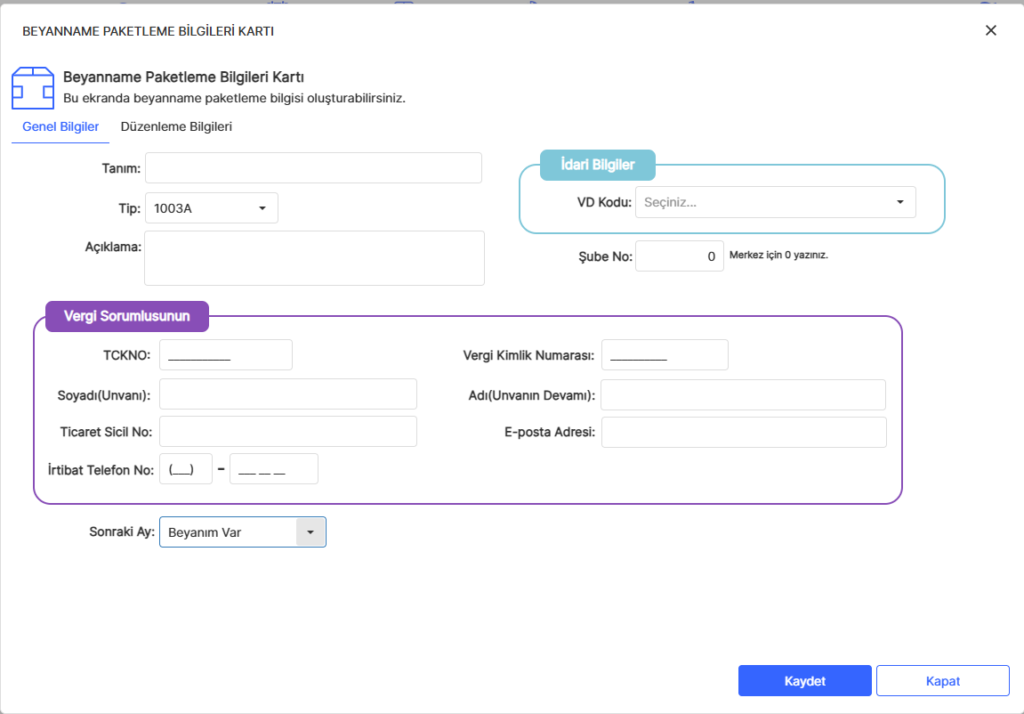Click the TCKNO input field

tap(225, 355)
